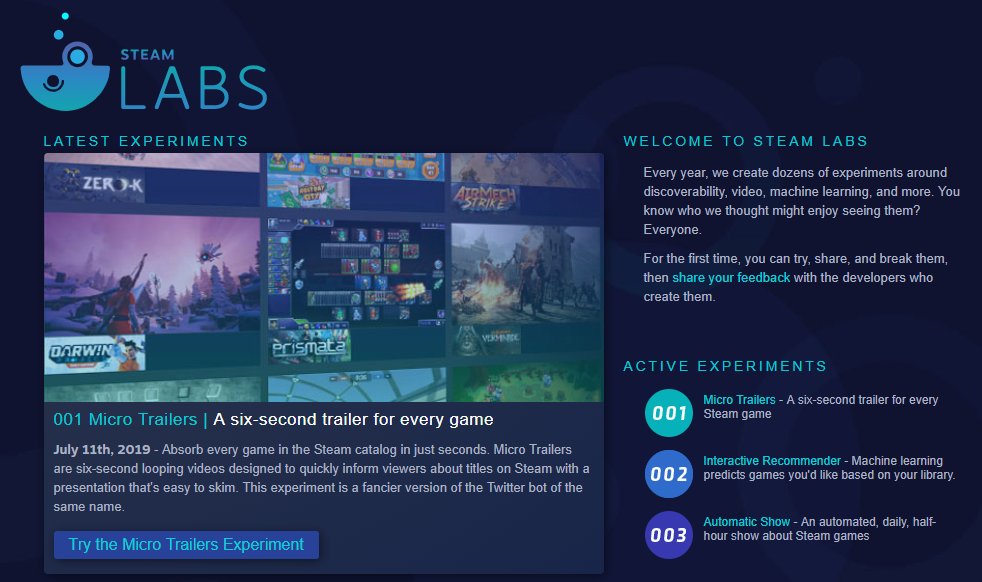Click Try the Micro Trailers Experiment button
982x582 pixels.
[x=186, y=544]
